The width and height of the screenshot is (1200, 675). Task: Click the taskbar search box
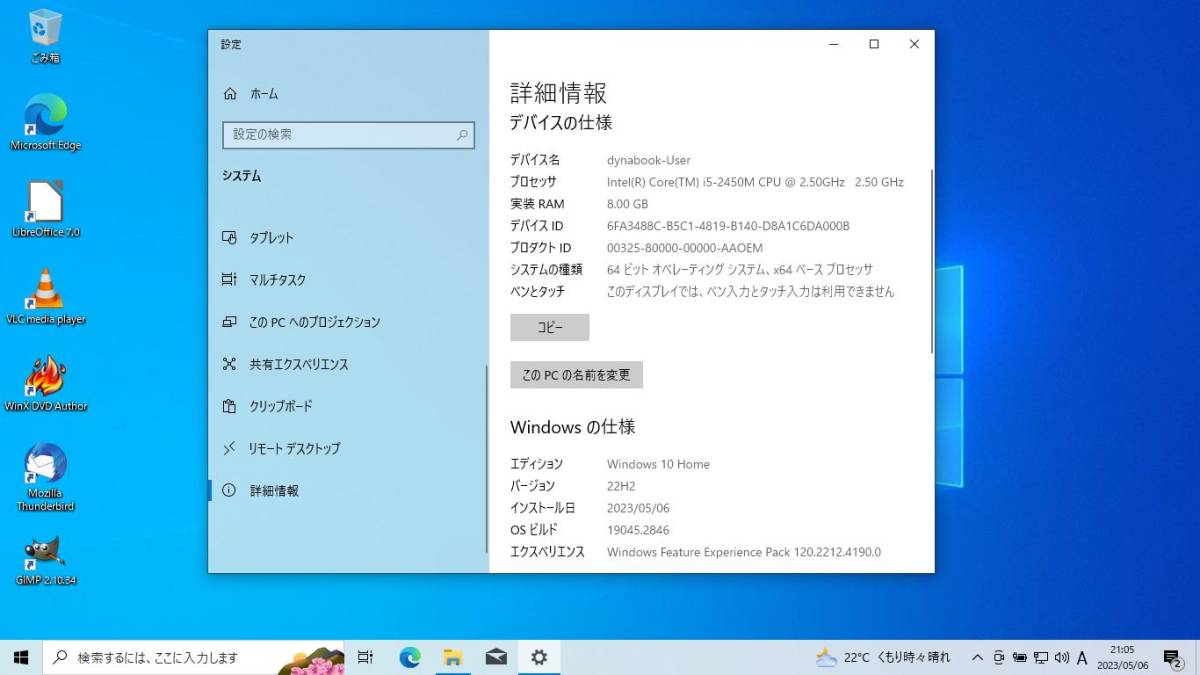pos(193,657)
